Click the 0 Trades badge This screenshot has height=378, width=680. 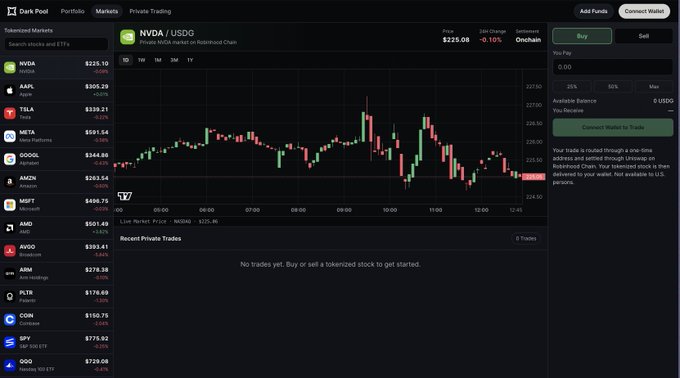click(526, 238)
